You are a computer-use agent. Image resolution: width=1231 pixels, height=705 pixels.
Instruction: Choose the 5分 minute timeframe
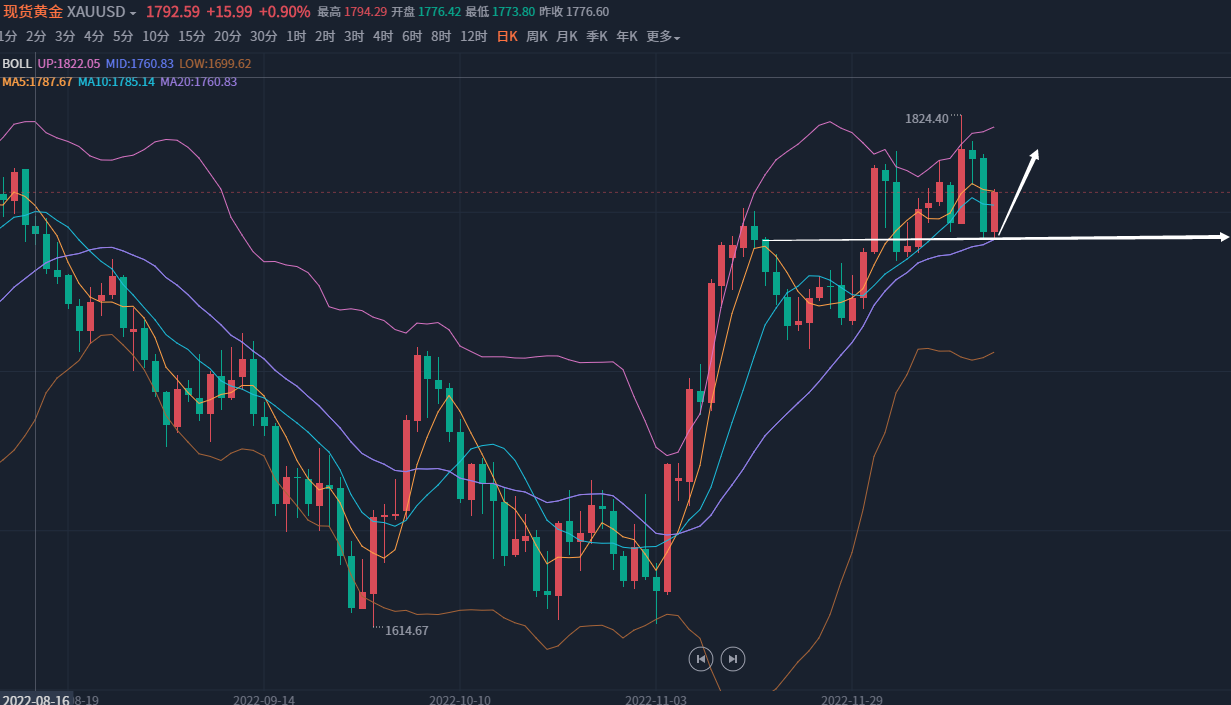coord(123,37)
